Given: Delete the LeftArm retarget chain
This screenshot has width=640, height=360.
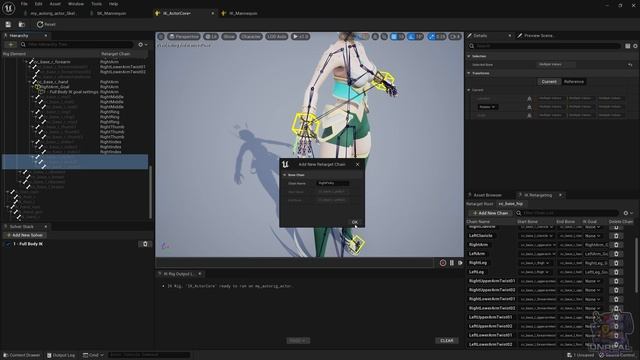Looking at the screenshot, I should pyautogui.click(x=616, y=254).
